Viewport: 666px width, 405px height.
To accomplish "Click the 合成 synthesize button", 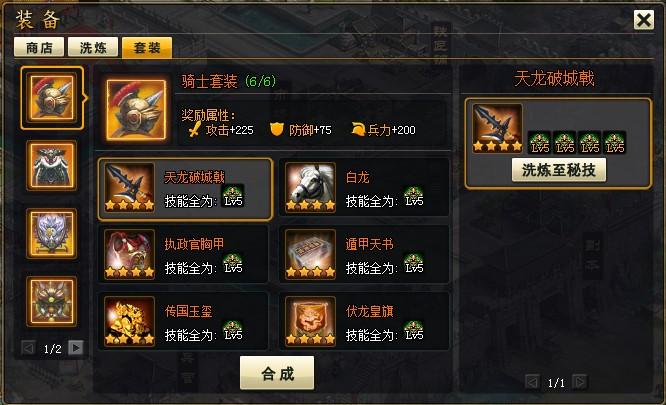I will coord(277,373).
